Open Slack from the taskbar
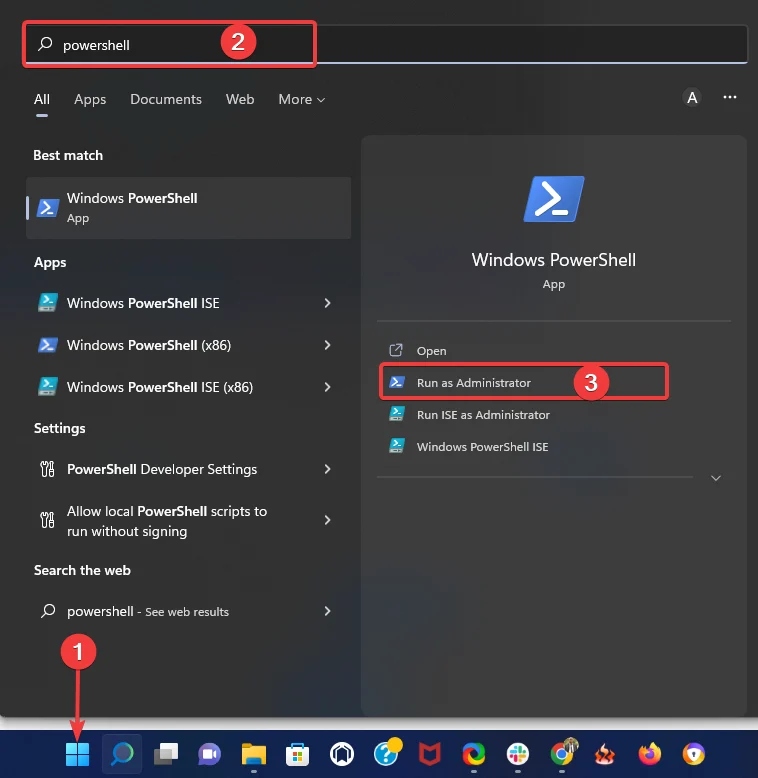758x778 pixels. point(517,754)
